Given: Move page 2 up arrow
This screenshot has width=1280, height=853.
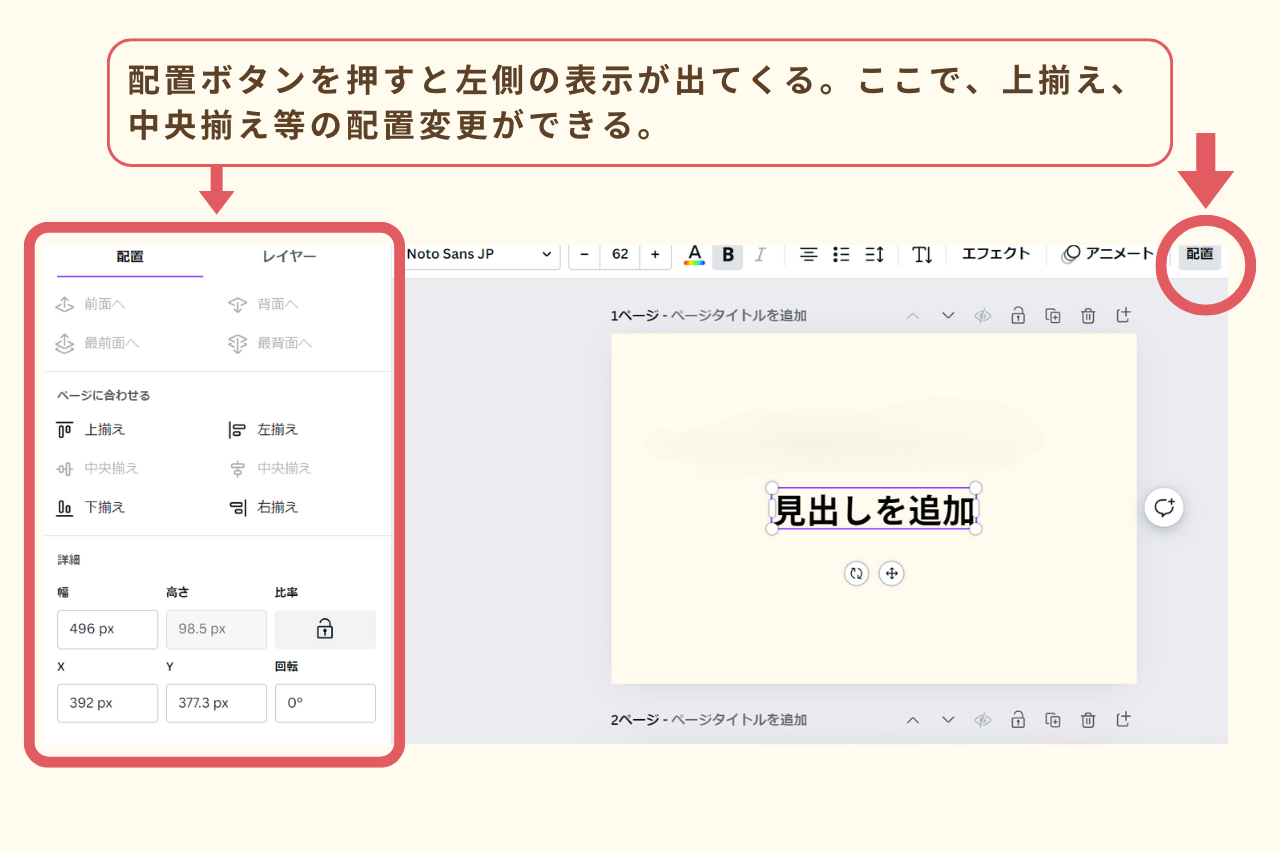Looking at the screenshot, I should [x=912, y=720].
